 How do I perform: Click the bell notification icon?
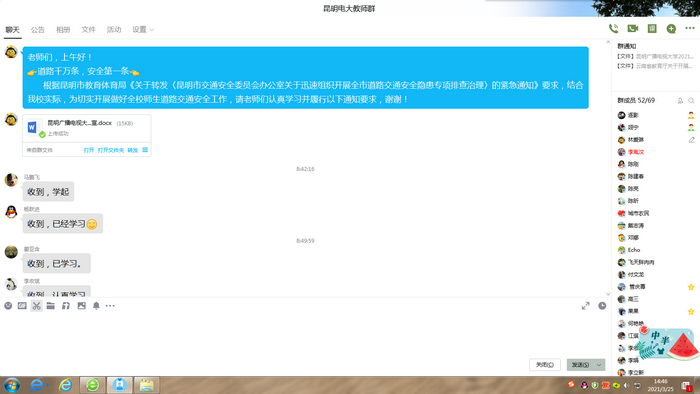[96, 306]
